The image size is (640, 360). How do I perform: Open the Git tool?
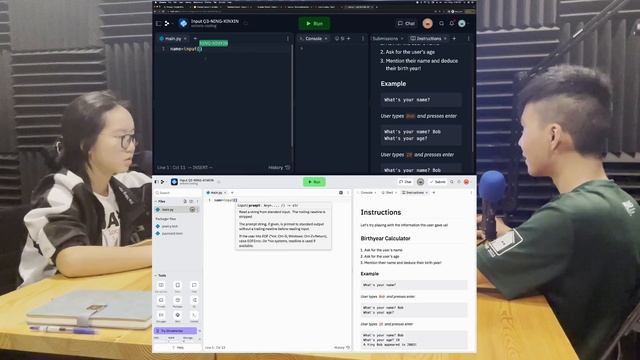tap(194, 301)
